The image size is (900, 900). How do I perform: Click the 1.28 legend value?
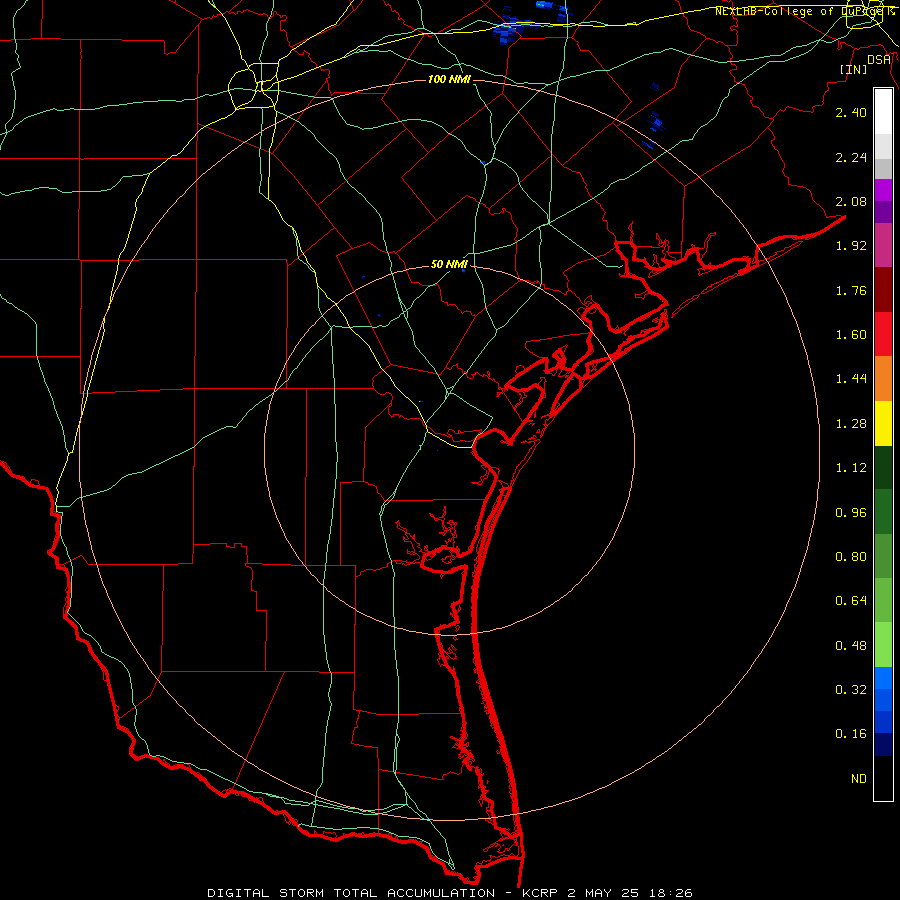(851, 424)
